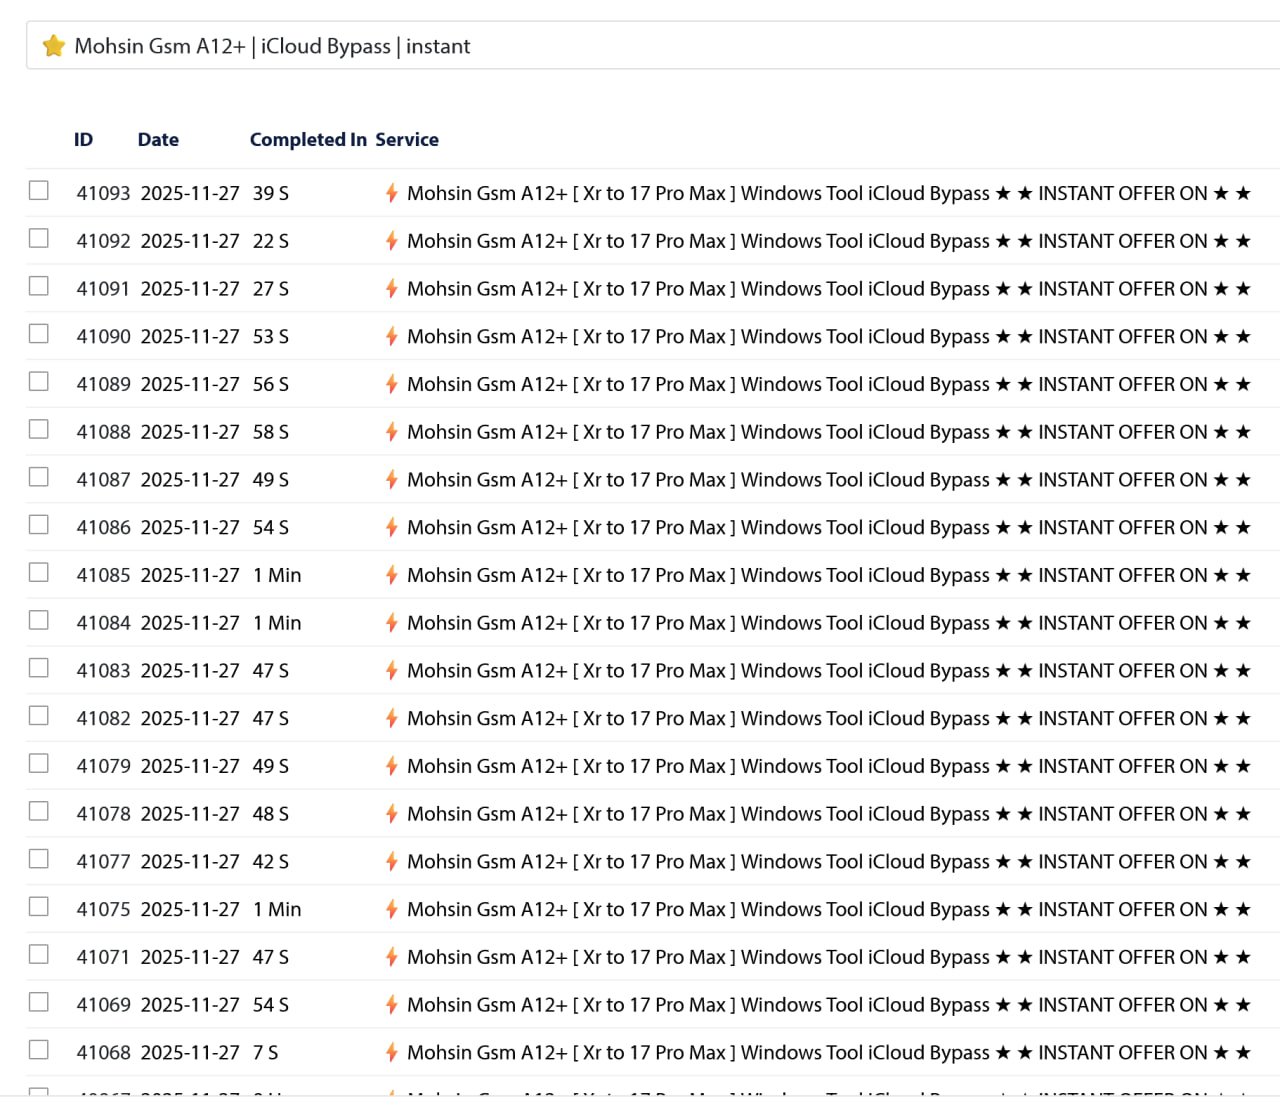The width and height of the screenshot is (1280, 1105).
Task: Toggle the checkbox on order 41069 row
Action: 39,1002
